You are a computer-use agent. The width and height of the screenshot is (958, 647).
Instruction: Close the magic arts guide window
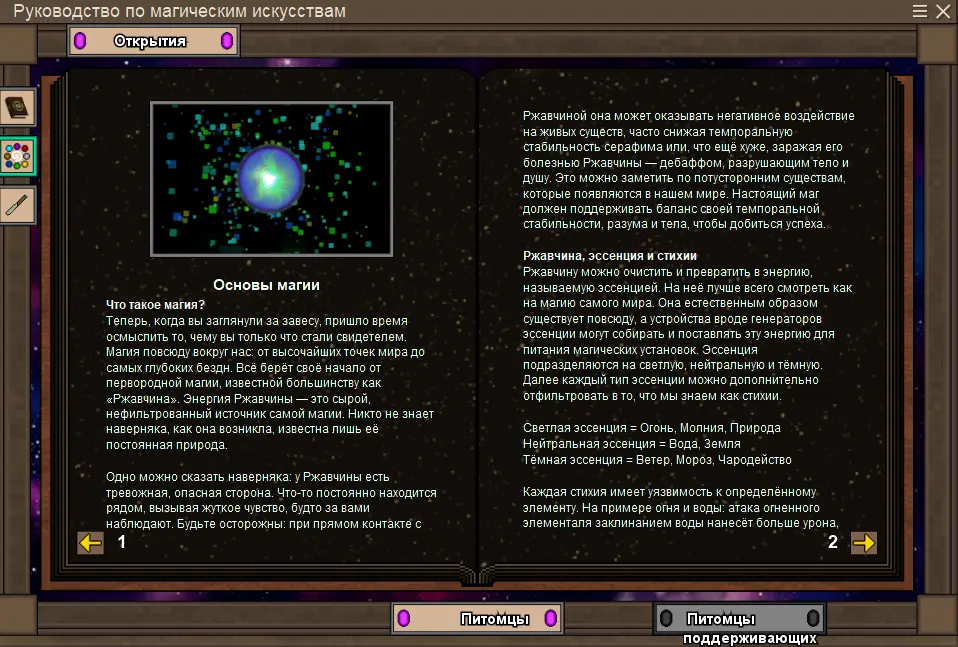(x=943, y=11)
